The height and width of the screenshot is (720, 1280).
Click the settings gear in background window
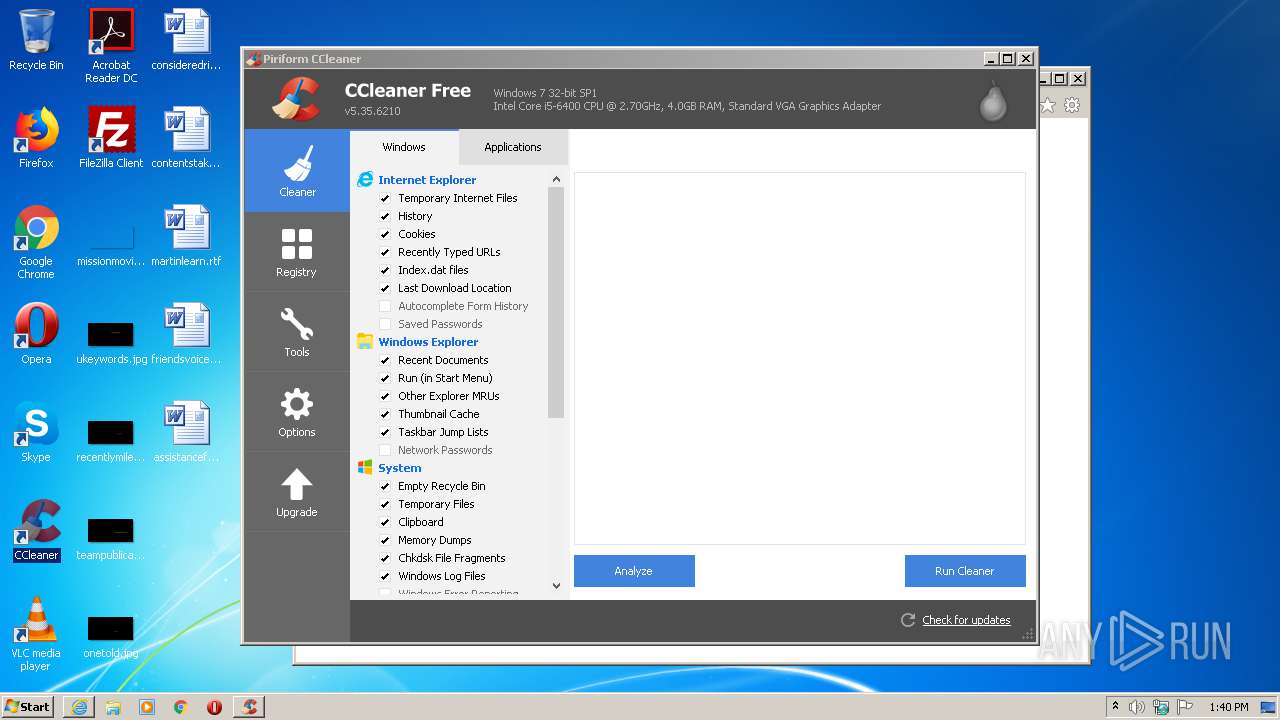coord(1072,105)
